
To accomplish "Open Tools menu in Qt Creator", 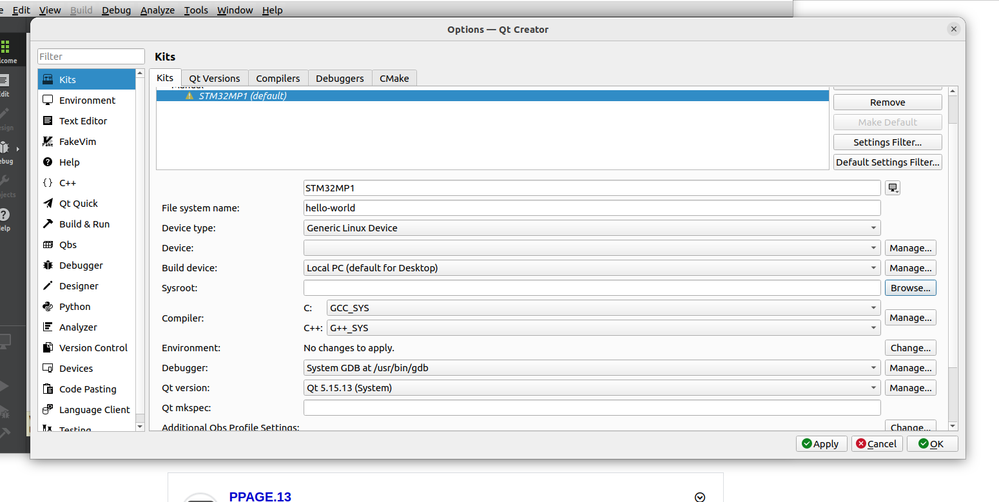I will pyautogui.click(x=196, y=10).
